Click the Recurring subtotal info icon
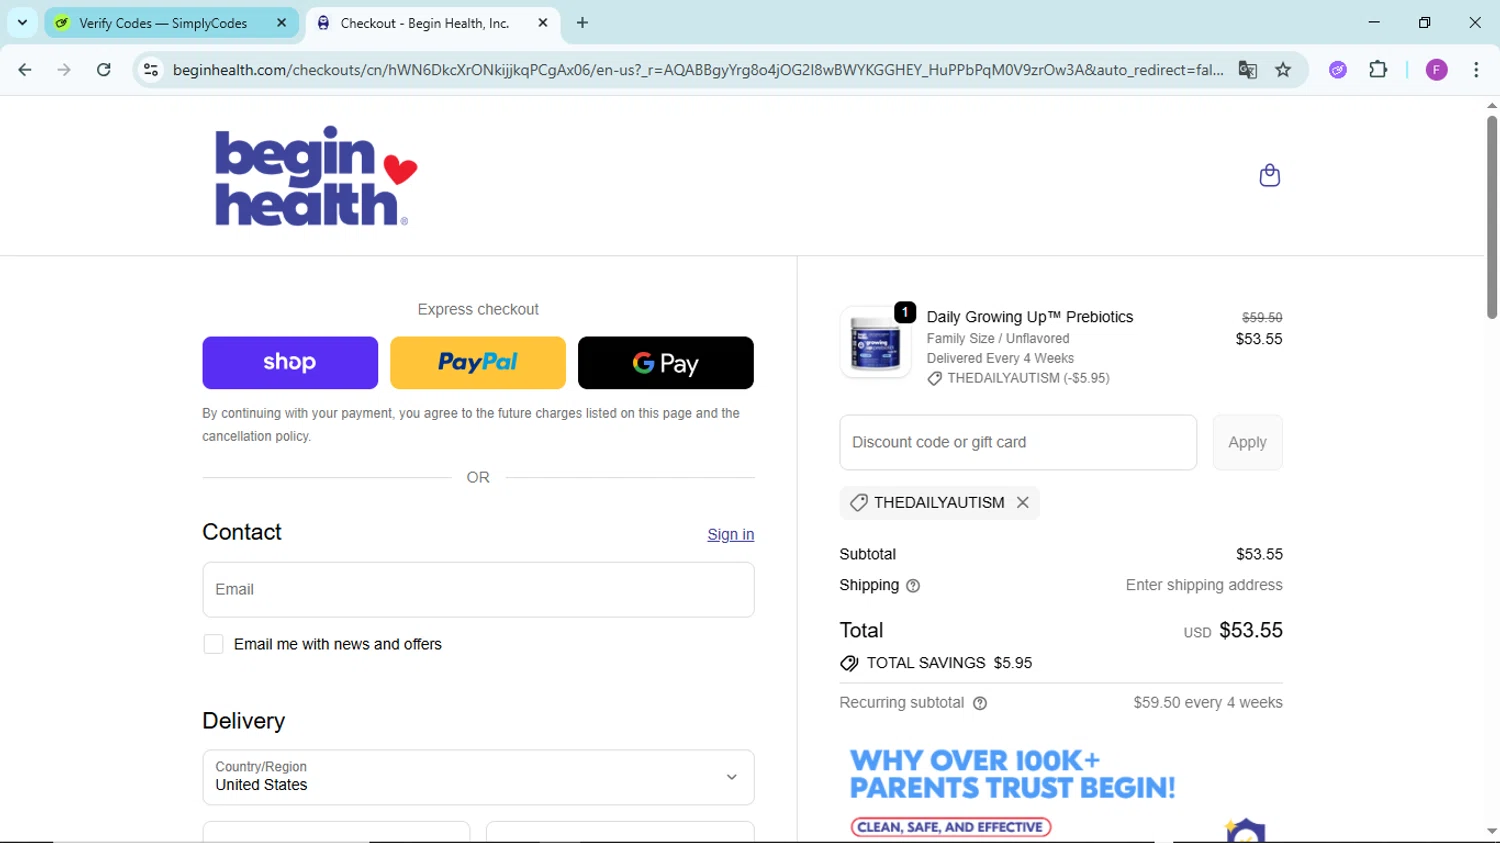Image resolution: width=1500 pixels, height=843 pixels. coord(980,703)
